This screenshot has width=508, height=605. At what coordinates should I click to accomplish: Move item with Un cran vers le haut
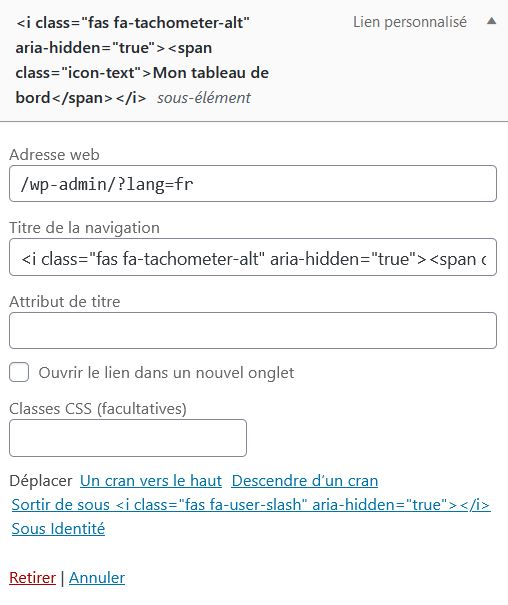click(x=151, y=481)
